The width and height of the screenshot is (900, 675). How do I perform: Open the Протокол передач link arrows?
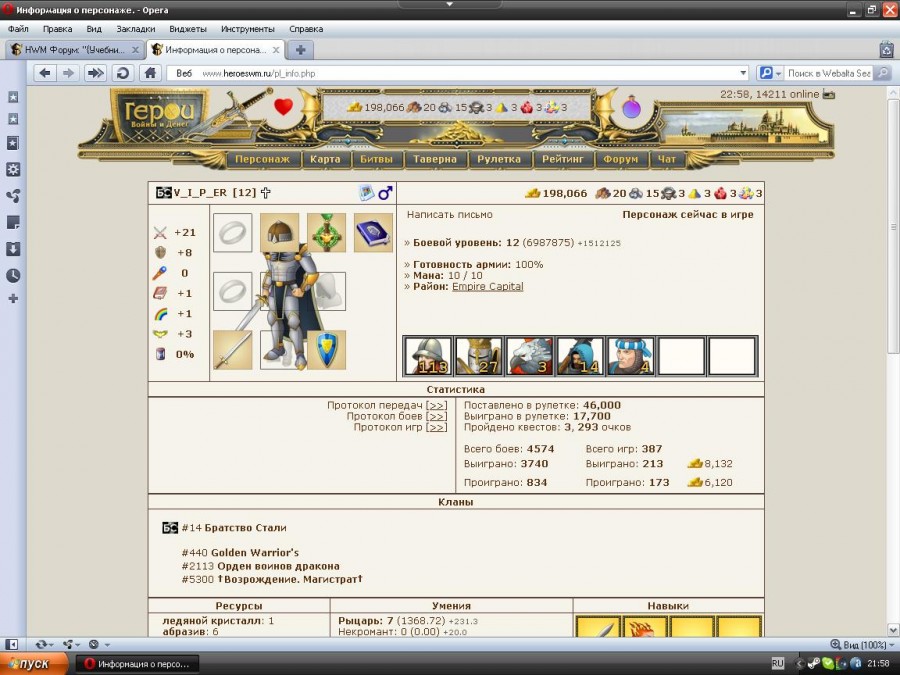click(436, 405)
